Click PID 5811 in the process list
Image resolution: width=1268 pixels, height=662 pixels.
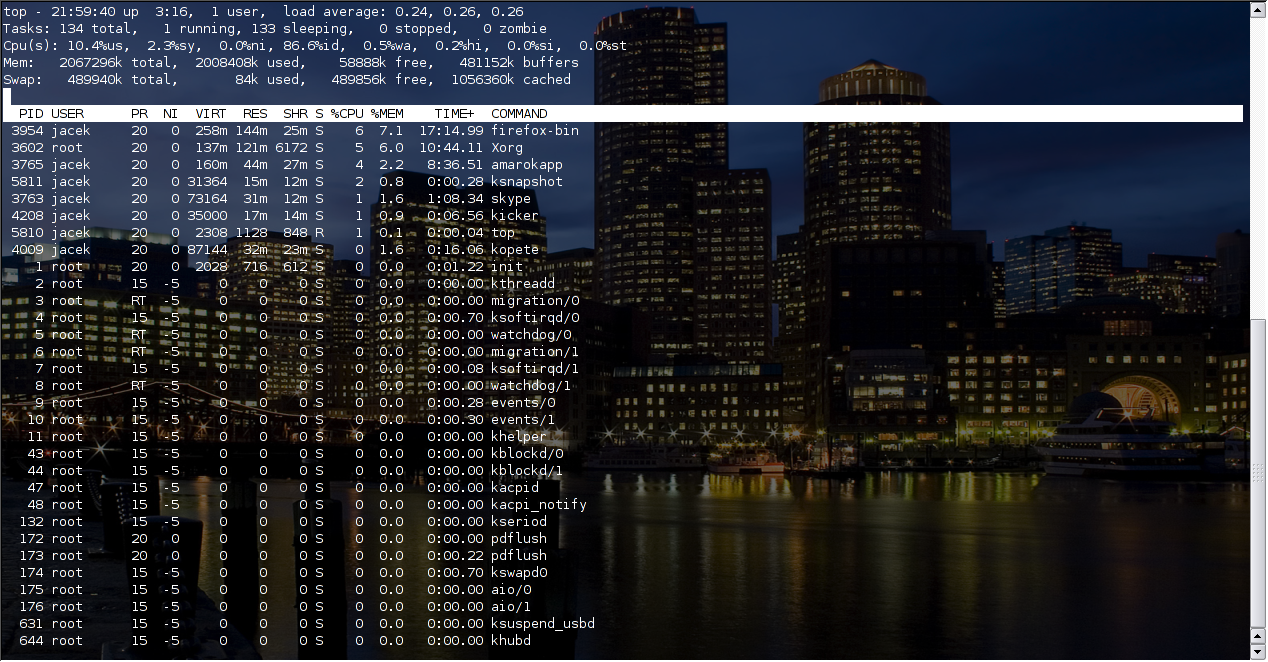(x=27, y=182)
